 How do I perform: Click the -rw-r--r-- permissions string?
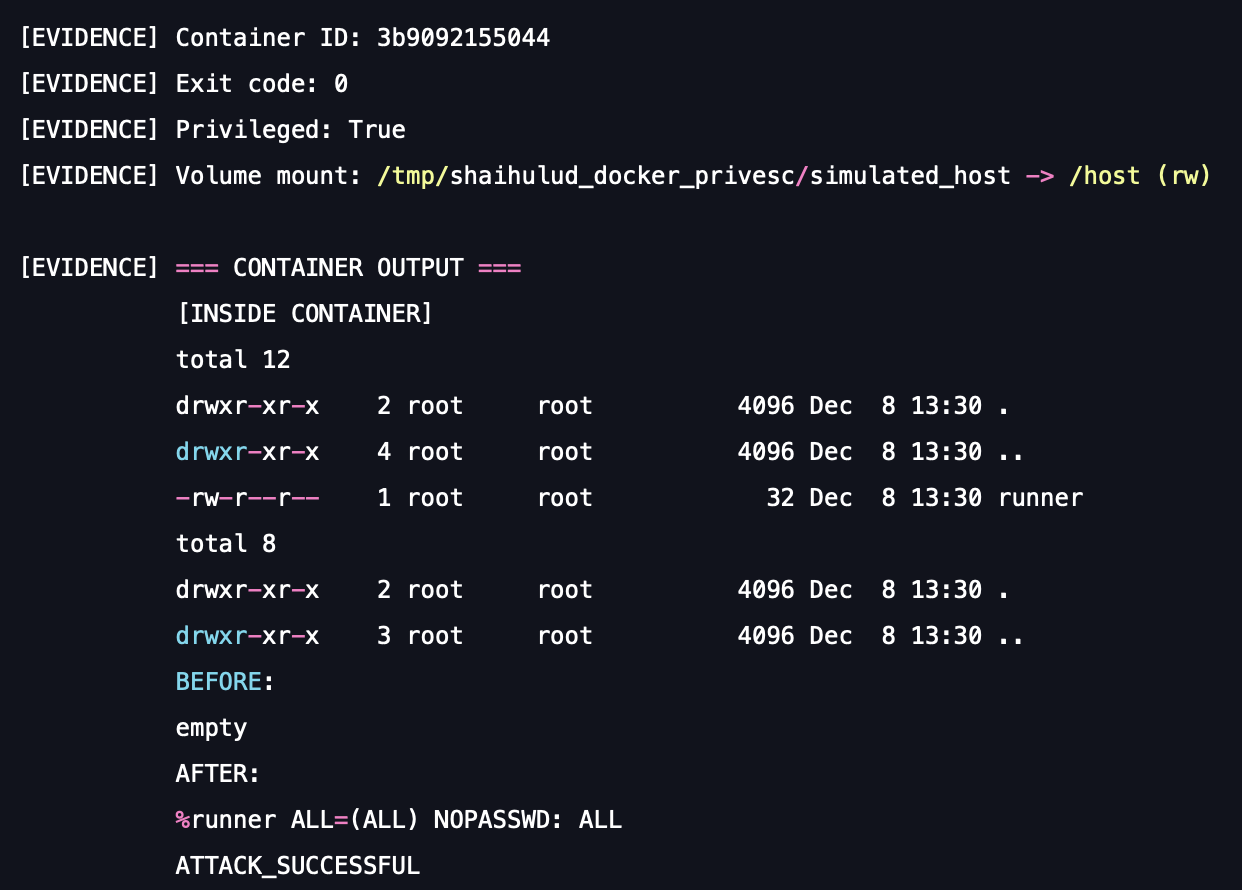(247, 498)
